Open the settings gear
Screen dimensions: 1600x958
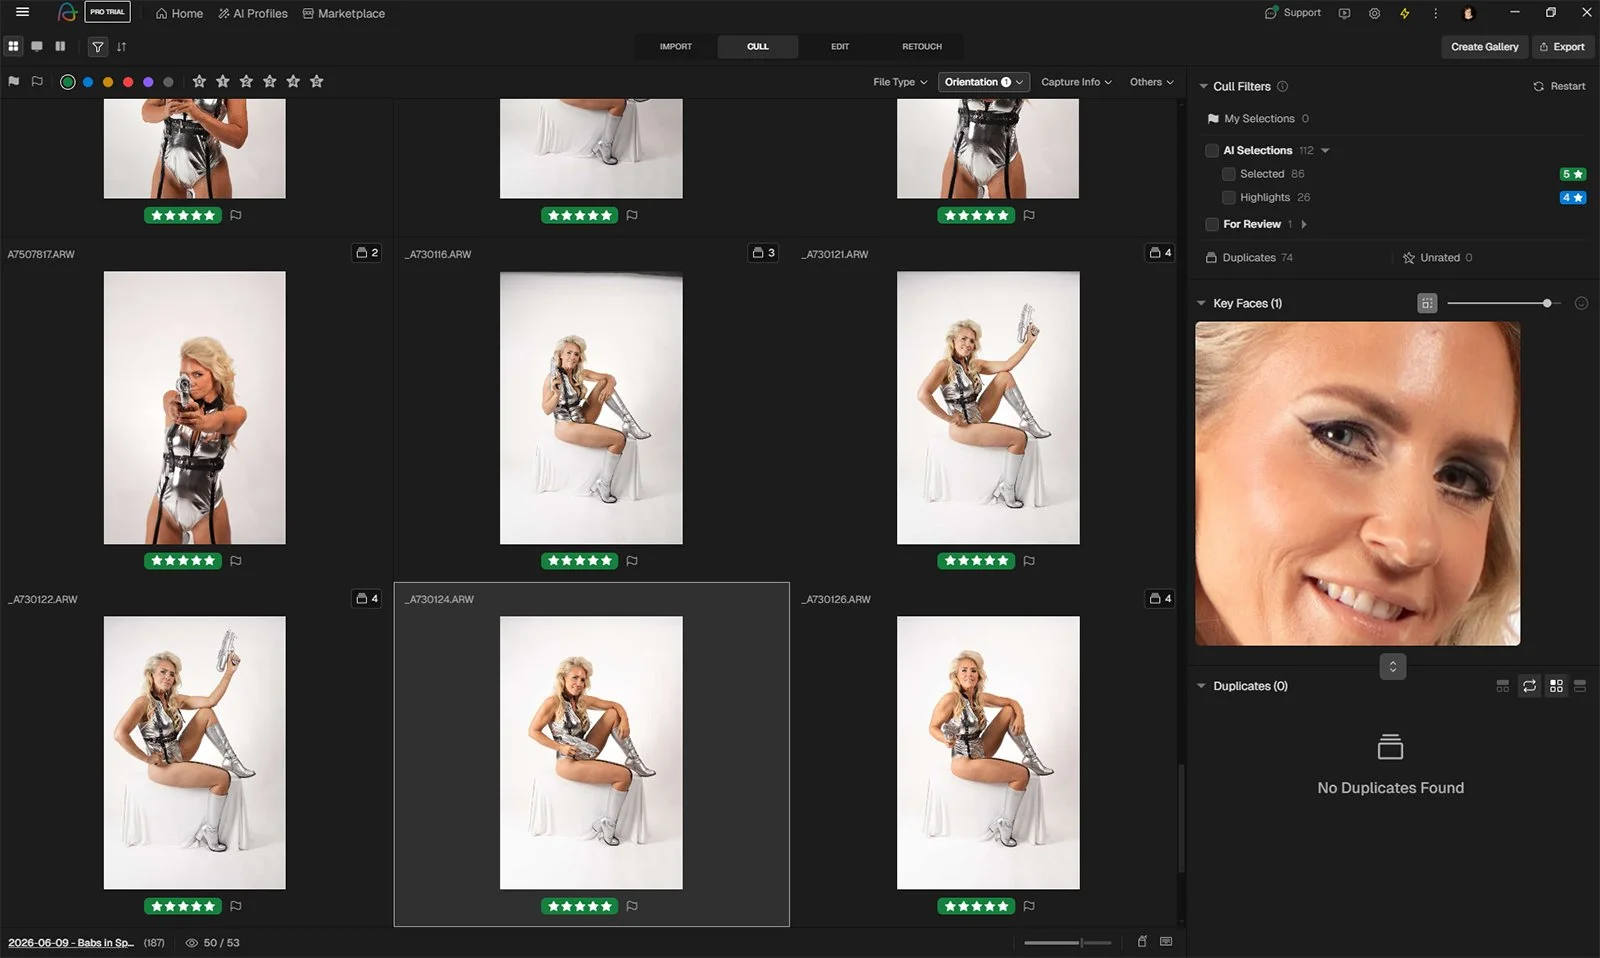(x=1374, y=13)
